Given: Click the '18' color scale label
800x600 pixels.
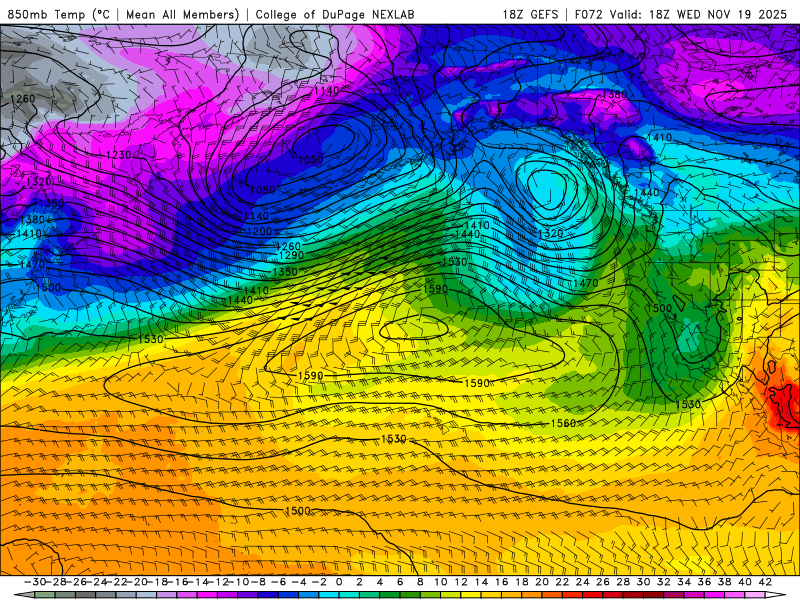Looking at the screenshot, I should (x=522, y=582).
